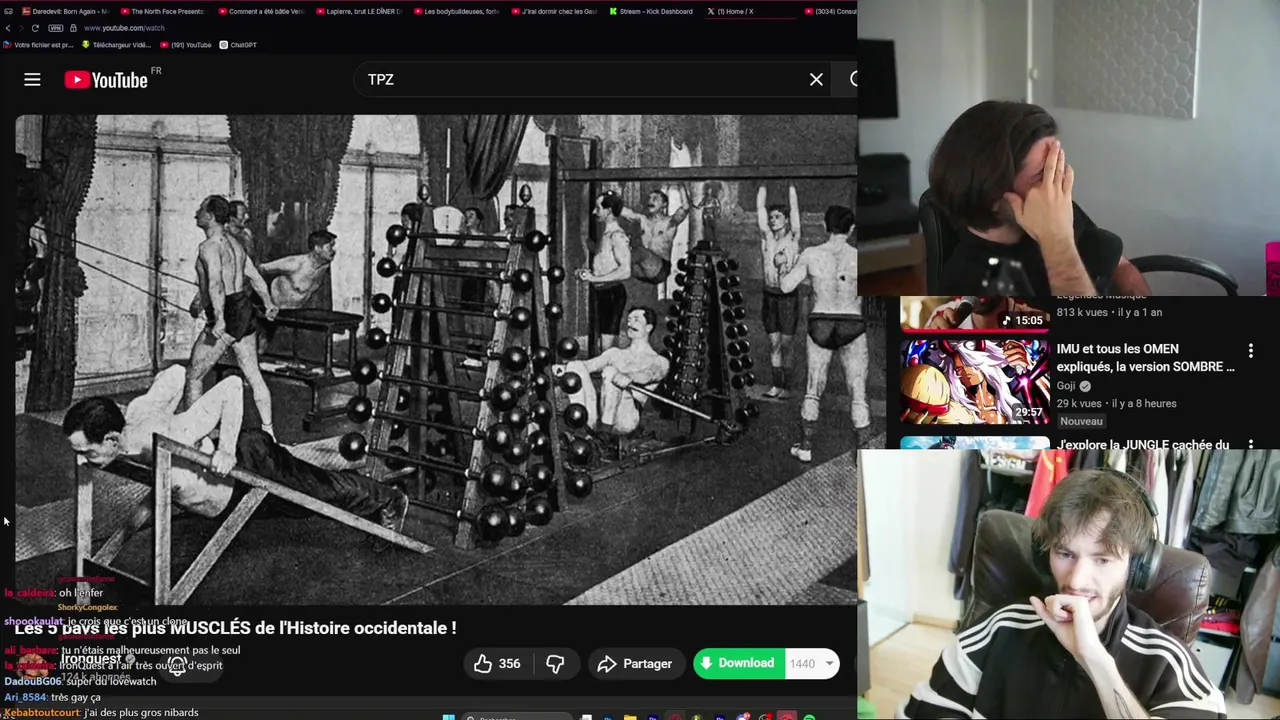1280x720 pixels.
Task: Switch to the Comment a été bâtie Venise tab
Action: (x=260, y=11)
